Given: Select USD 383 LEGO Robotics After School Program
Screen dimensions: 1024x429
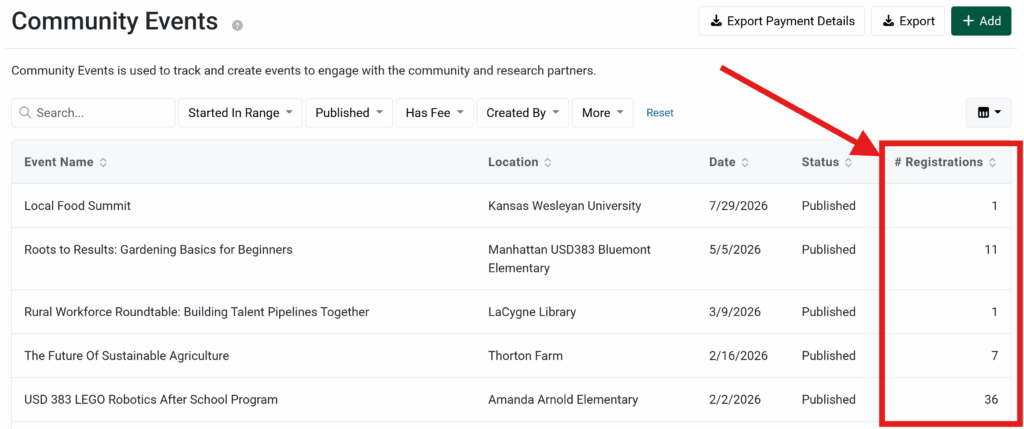Looking at the screenshot, I should pos(151,400).
